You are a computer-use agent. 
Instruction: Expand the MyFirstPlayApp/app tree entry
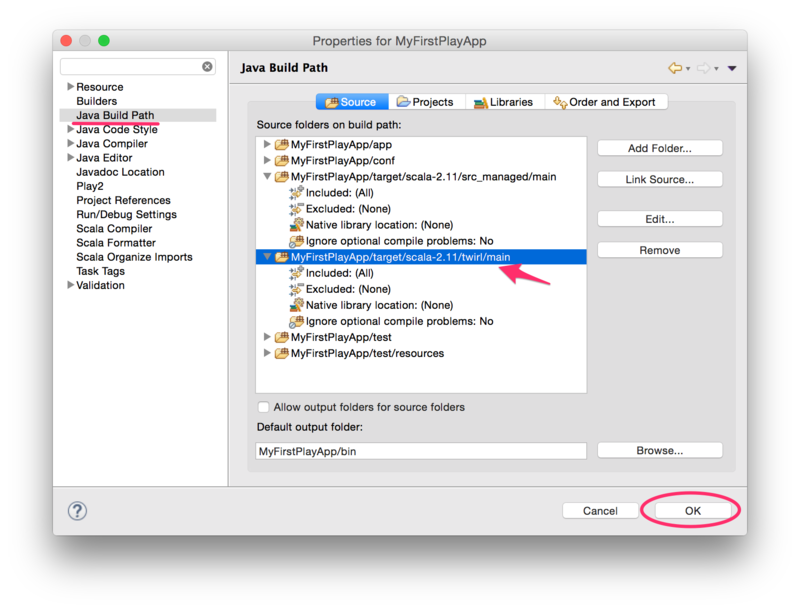click(267, 142)
